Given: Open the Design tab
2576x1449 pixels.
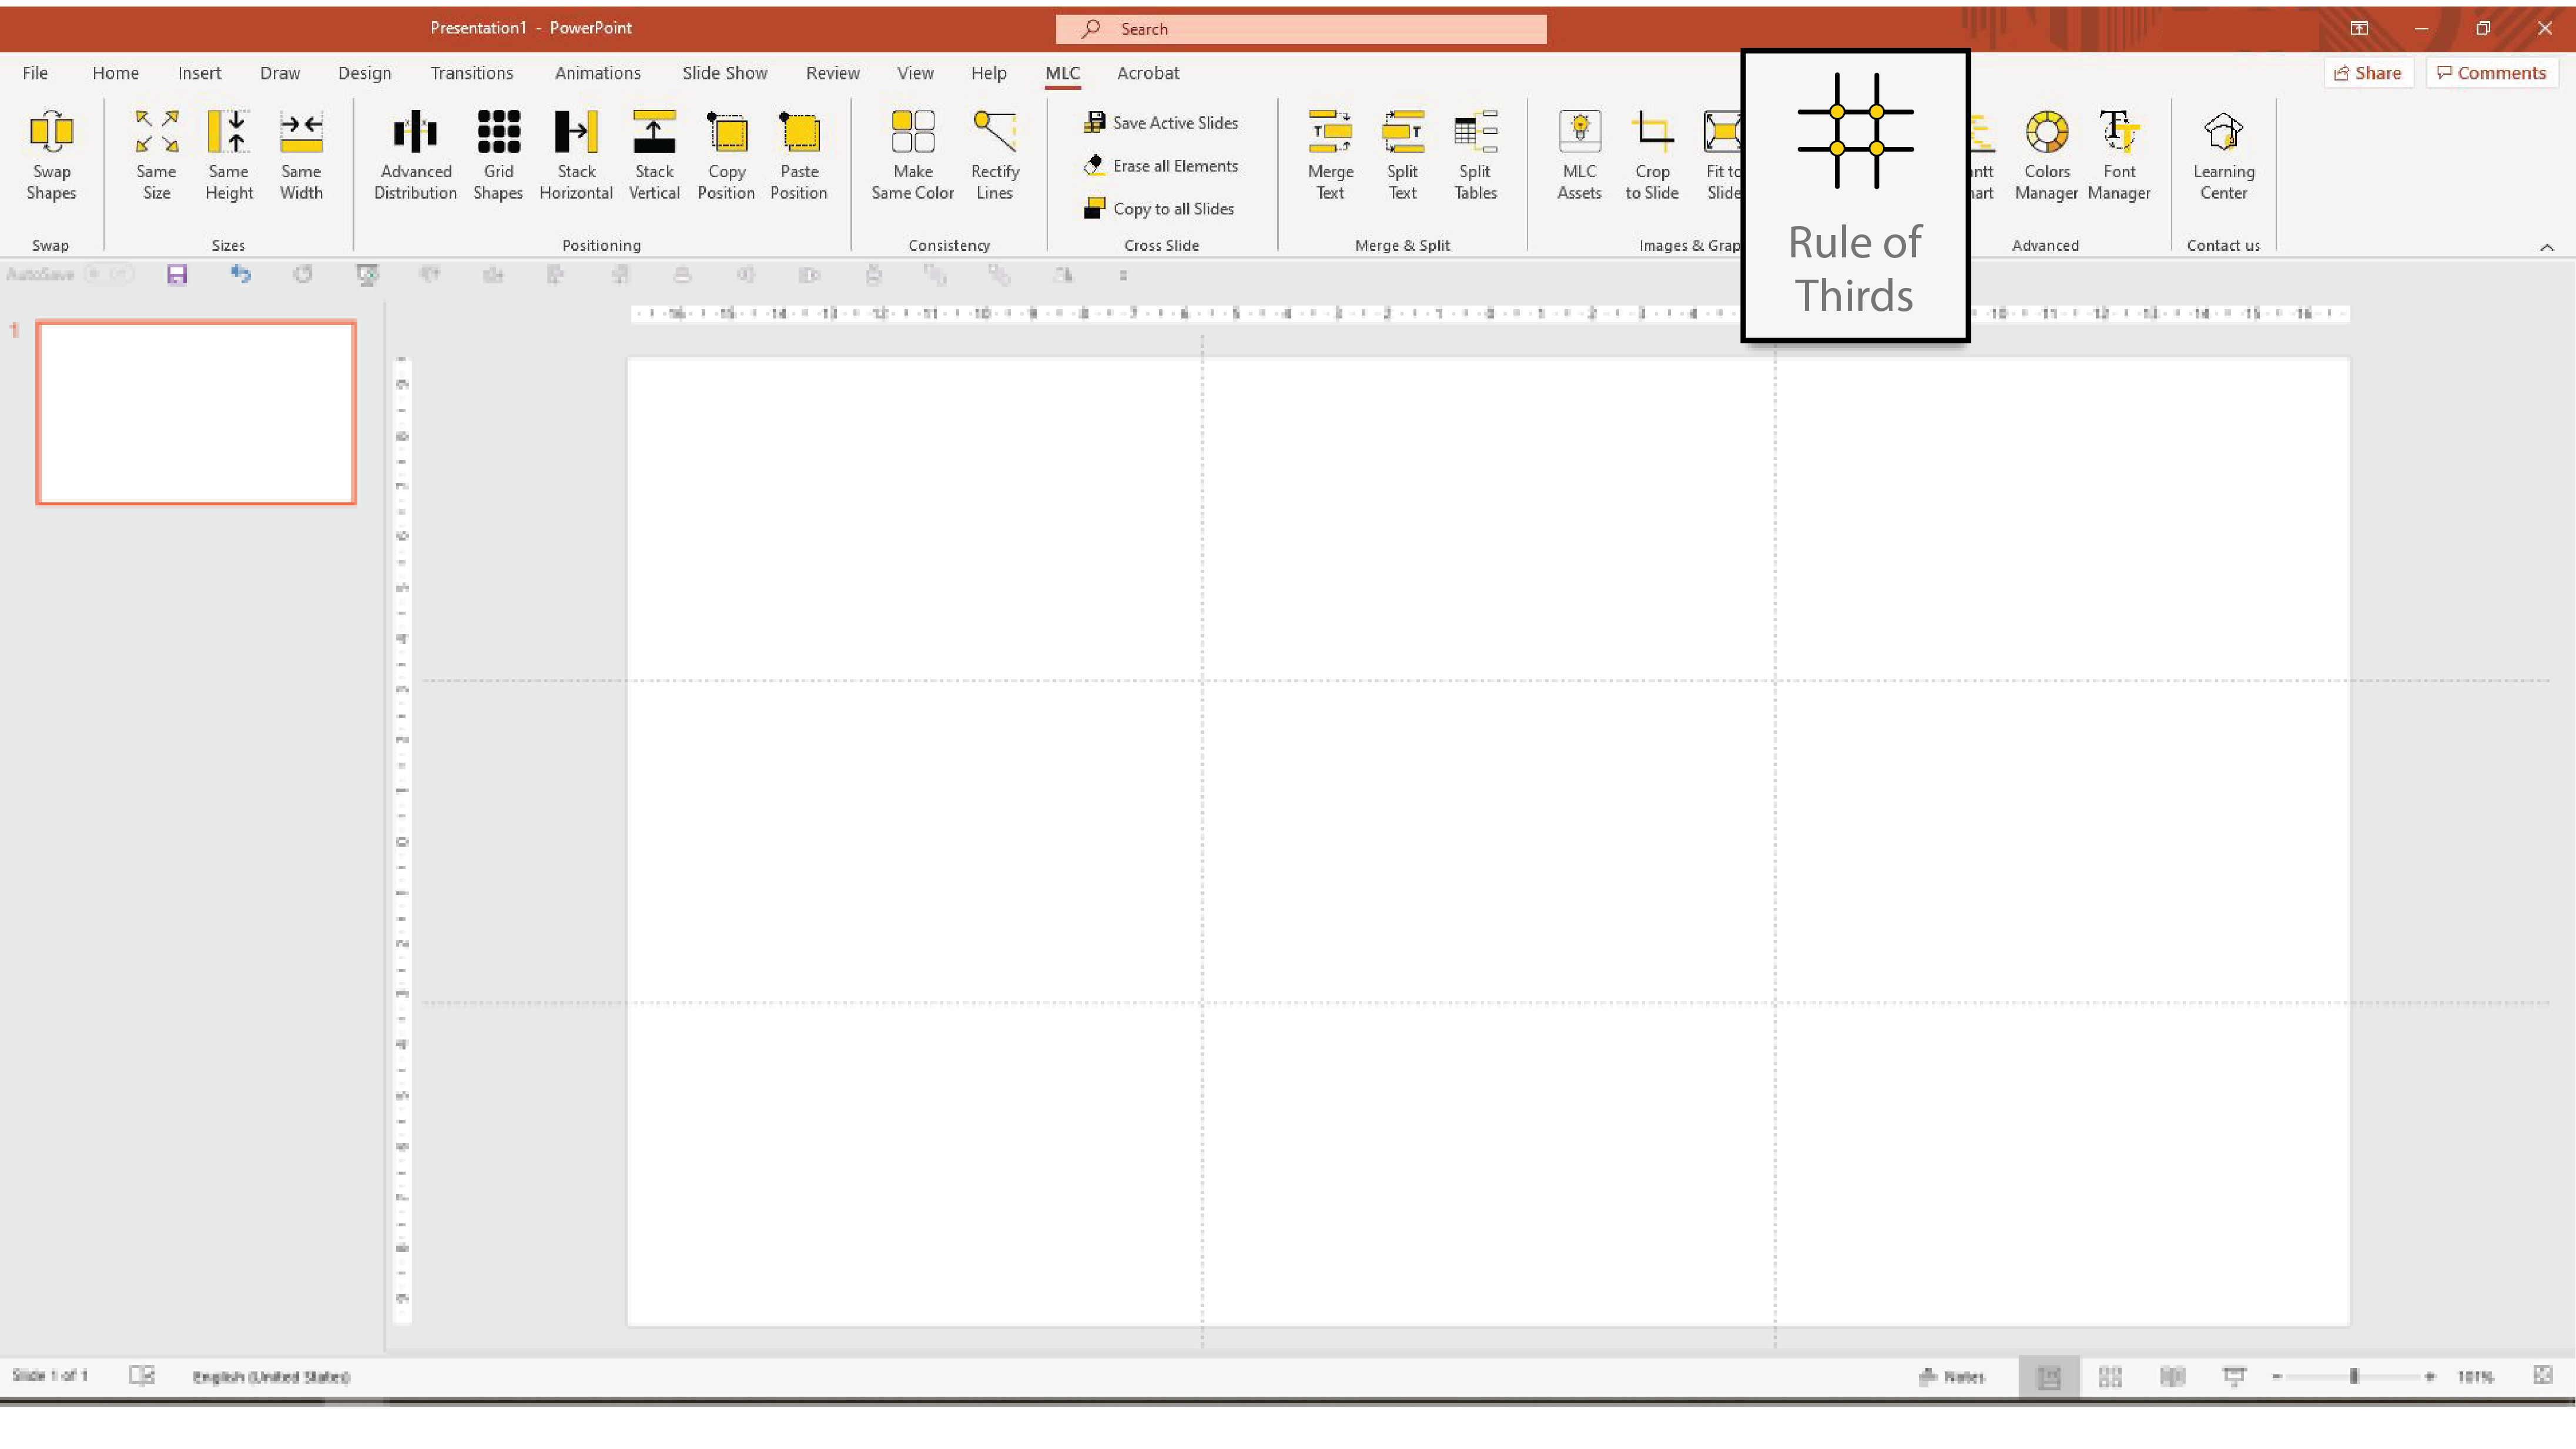Looking at the screenshot, I should pyautogui.click(x=364, y=73).
